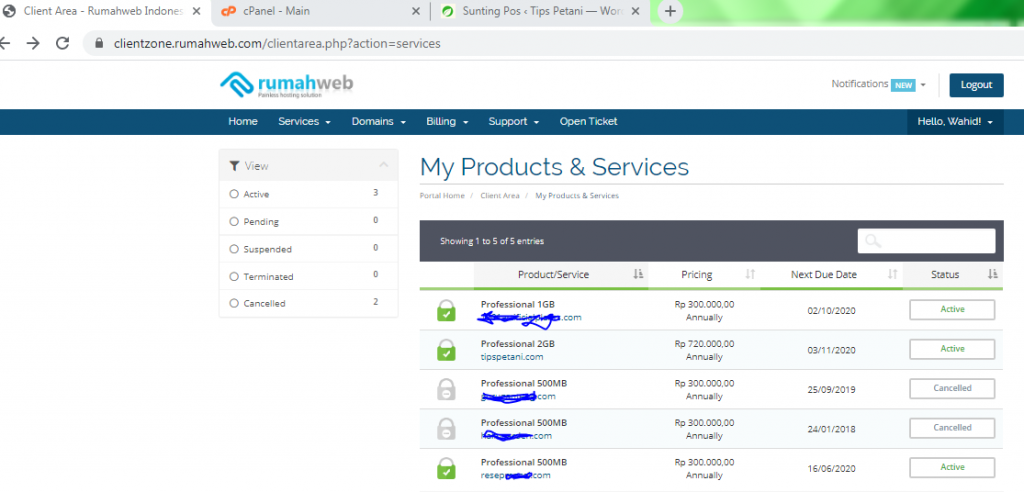The image size is (1024, 492).
Task: Click the browser address bar URL
Action: point(277,44)
